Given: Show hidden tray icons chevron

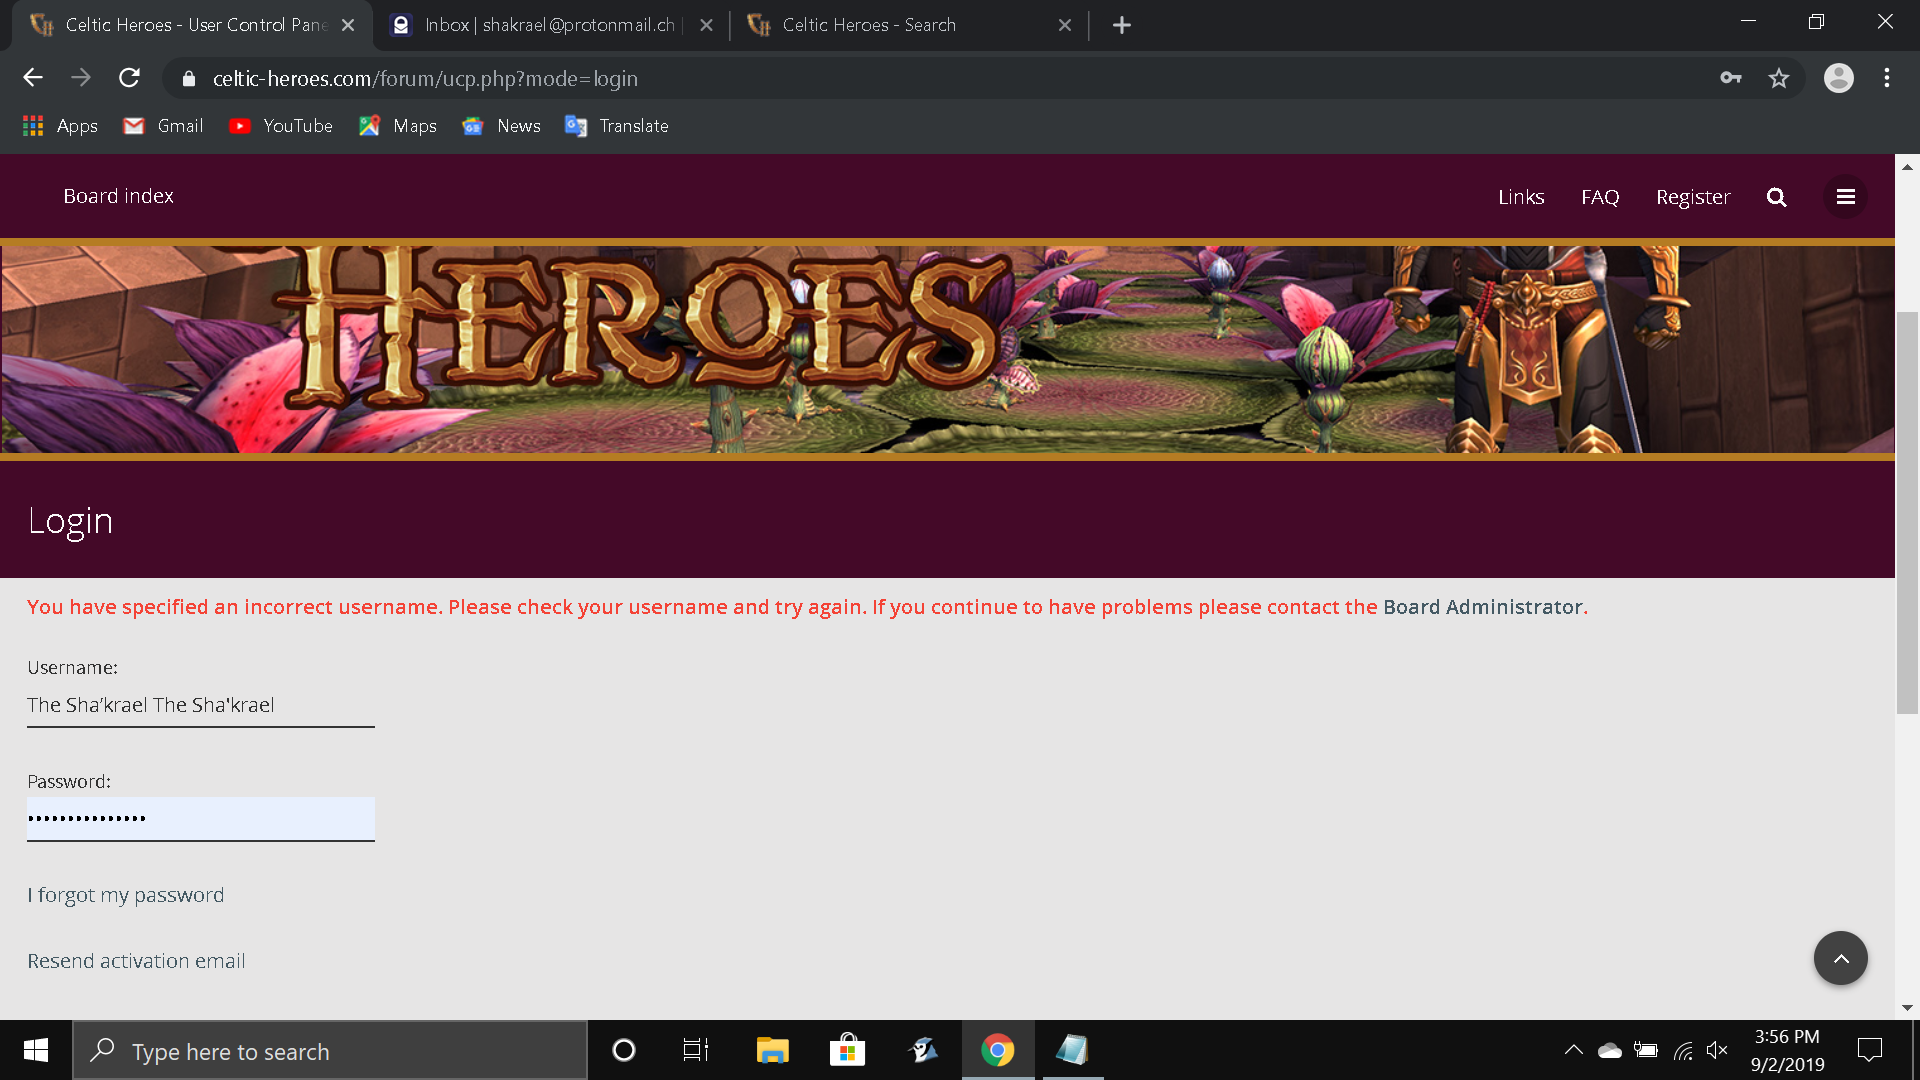Looking at the screenshot, I should point(1573,1050).
